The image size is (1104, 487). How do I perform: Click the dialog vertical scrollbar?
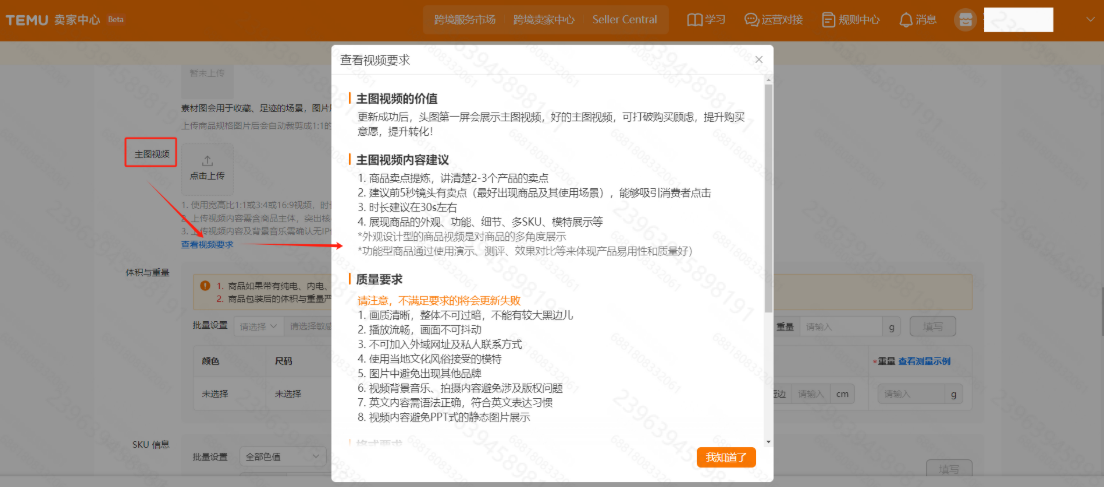point(768,197)
